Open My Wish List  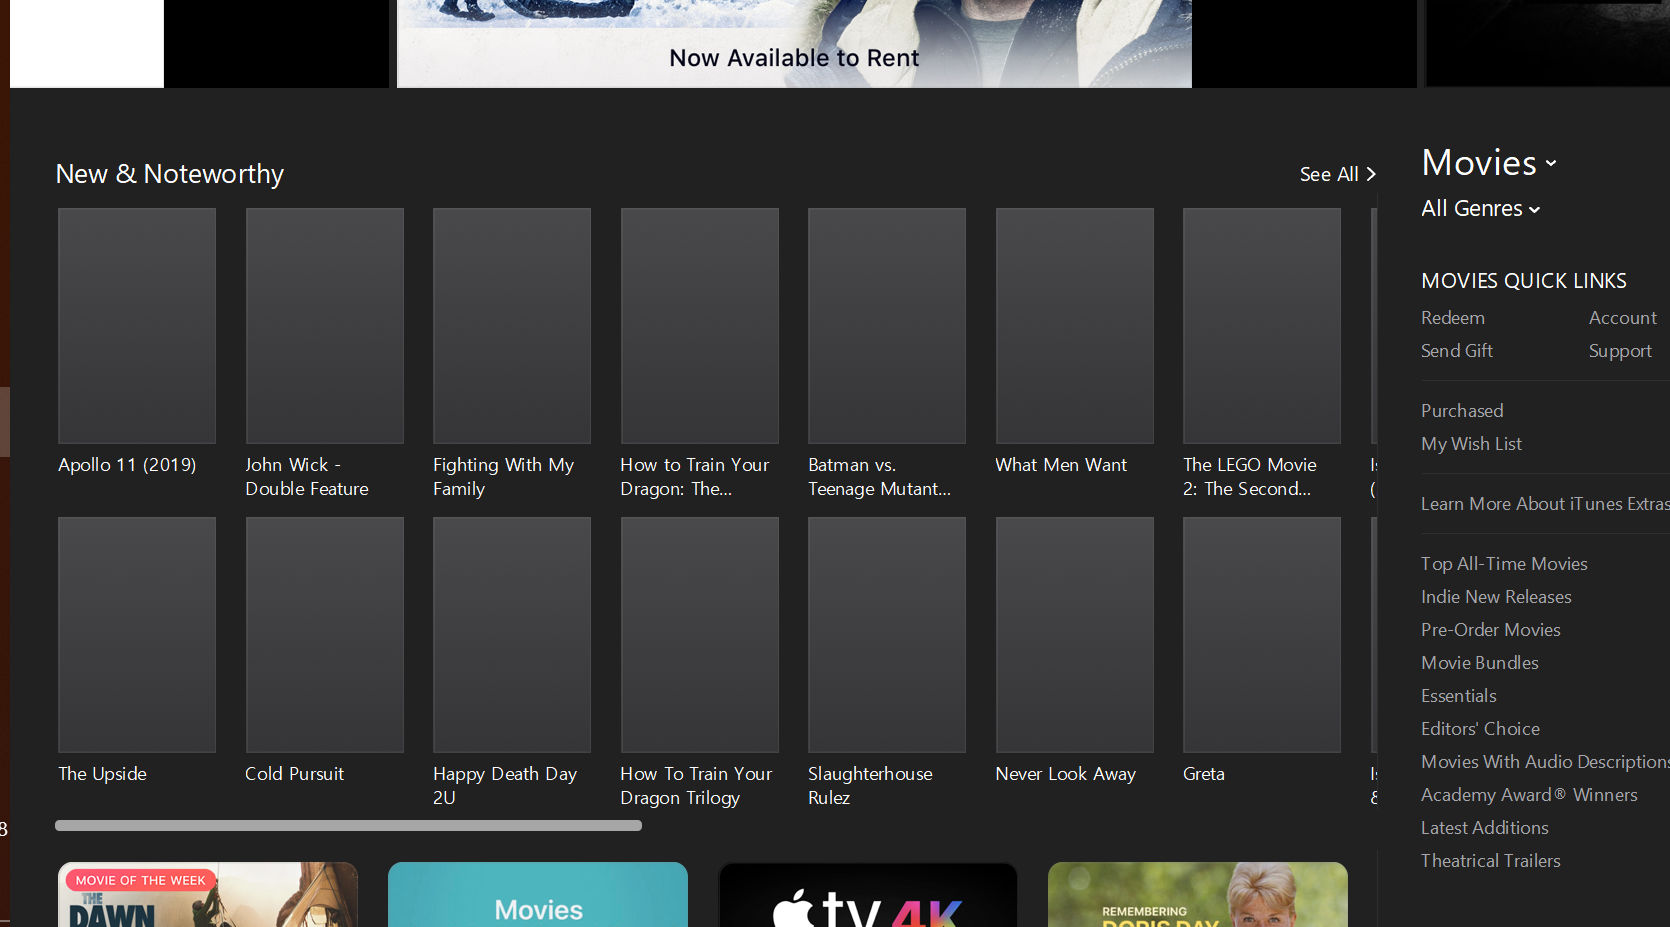pyautogui.click(x=1471, y=444)
